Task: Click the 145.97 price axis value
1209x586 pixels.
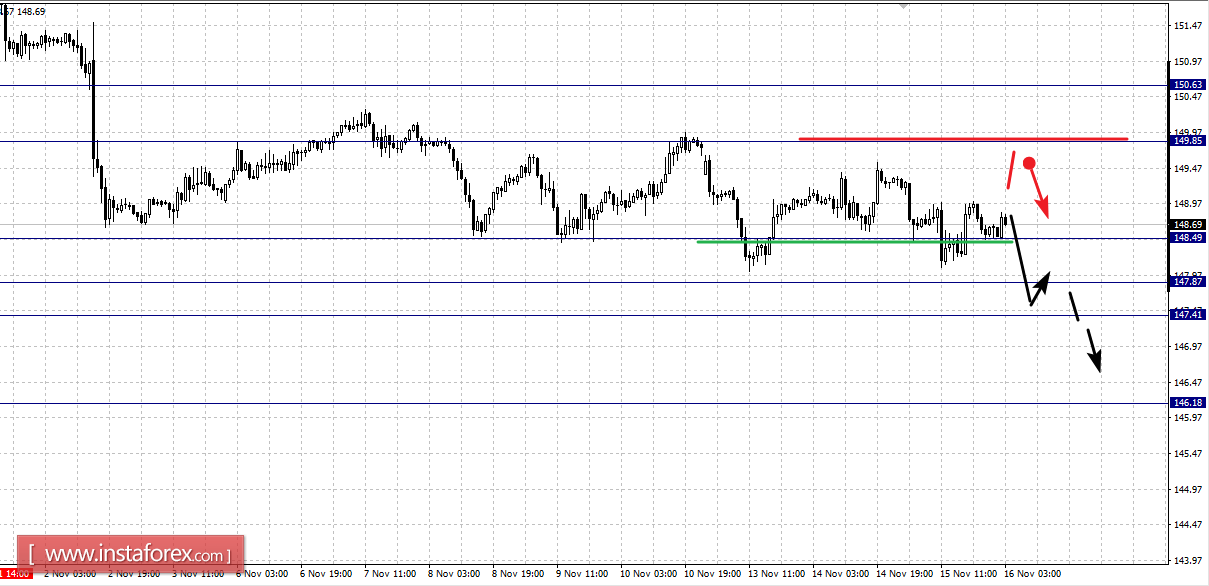Action: (1188, 417)
